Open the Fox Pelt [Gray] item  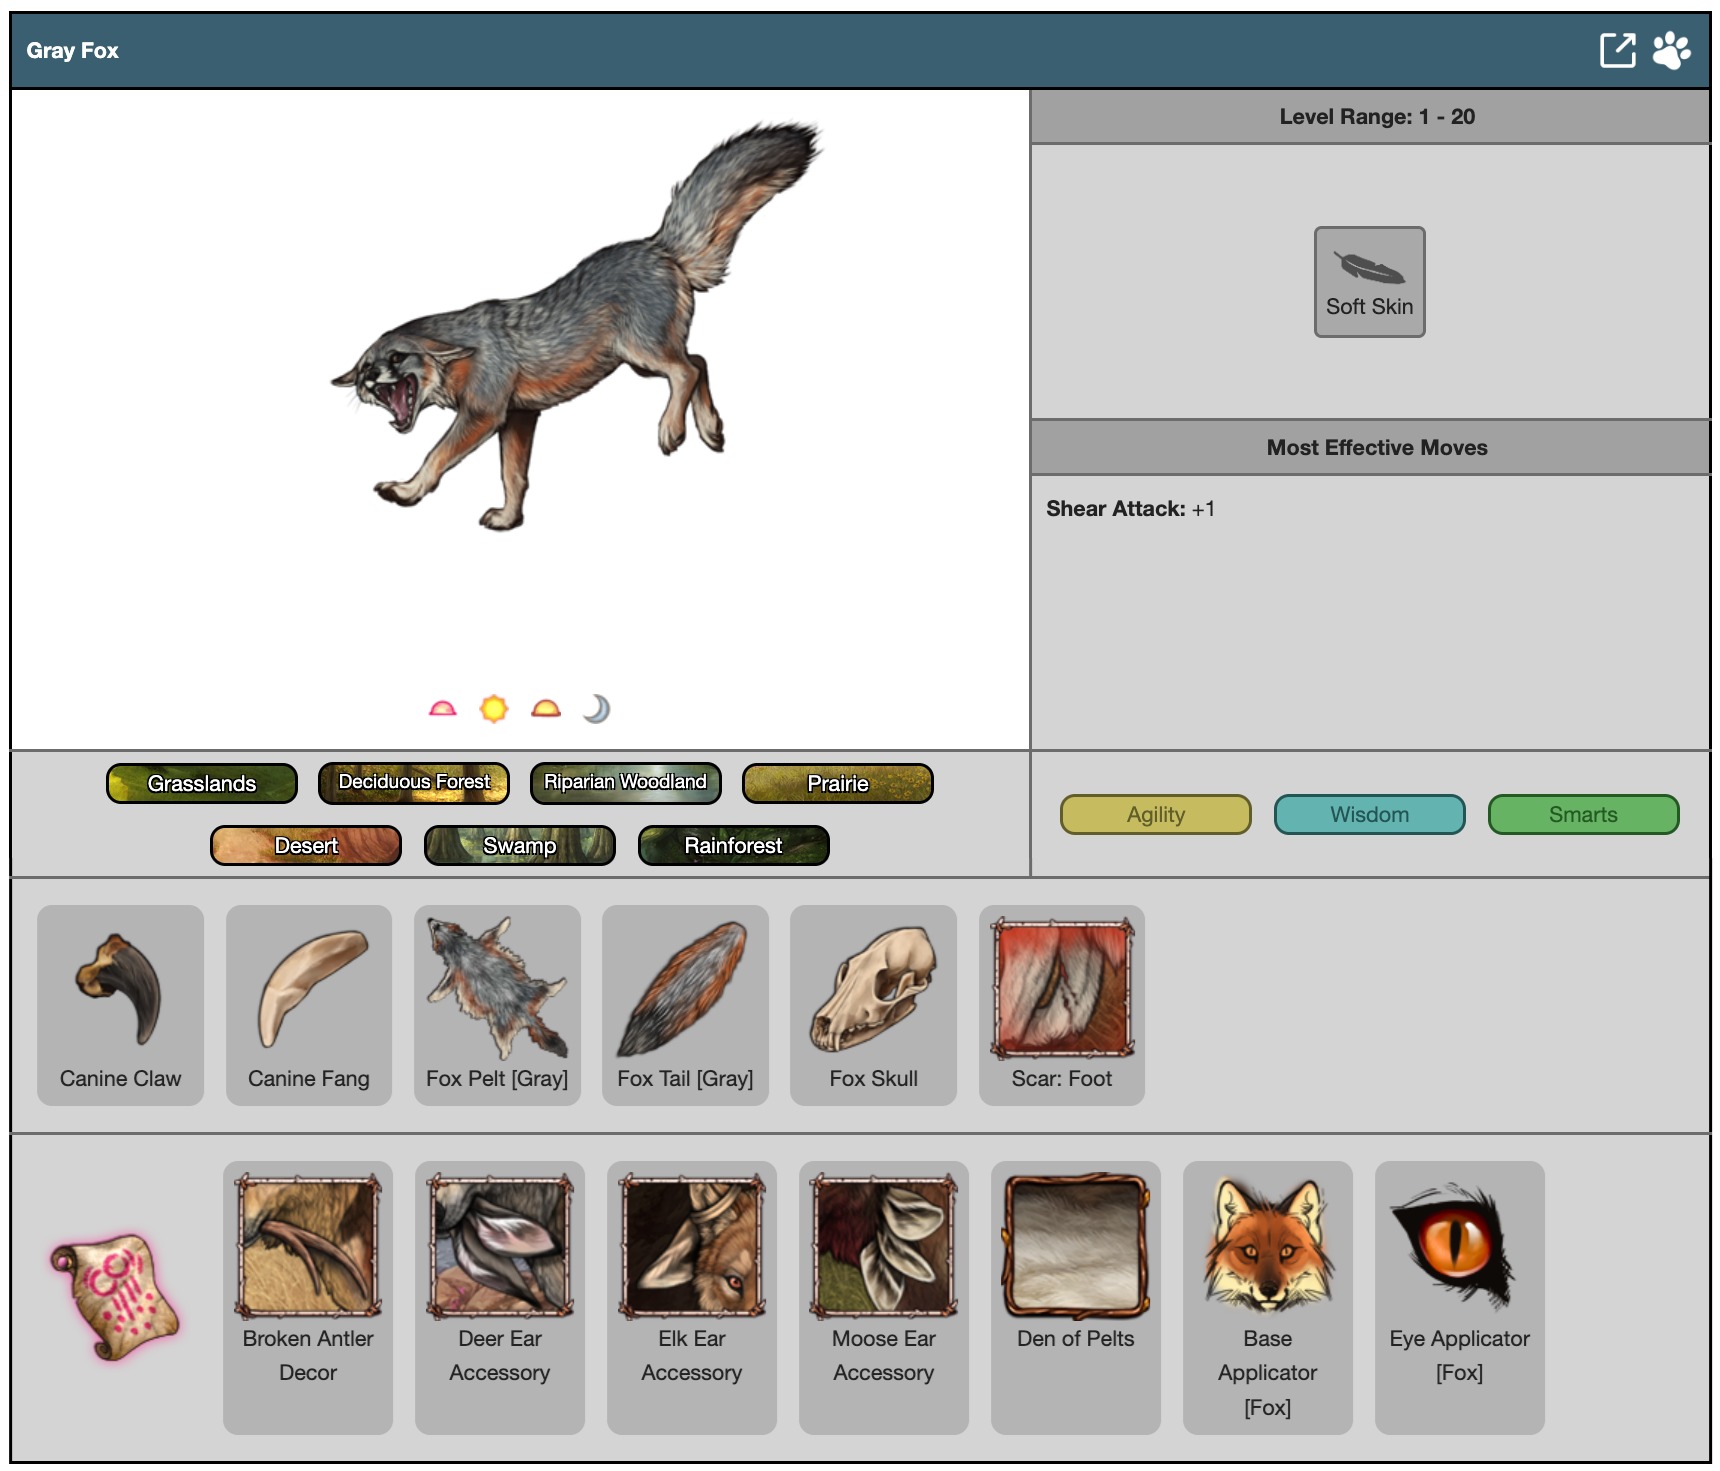(497, 1004)
